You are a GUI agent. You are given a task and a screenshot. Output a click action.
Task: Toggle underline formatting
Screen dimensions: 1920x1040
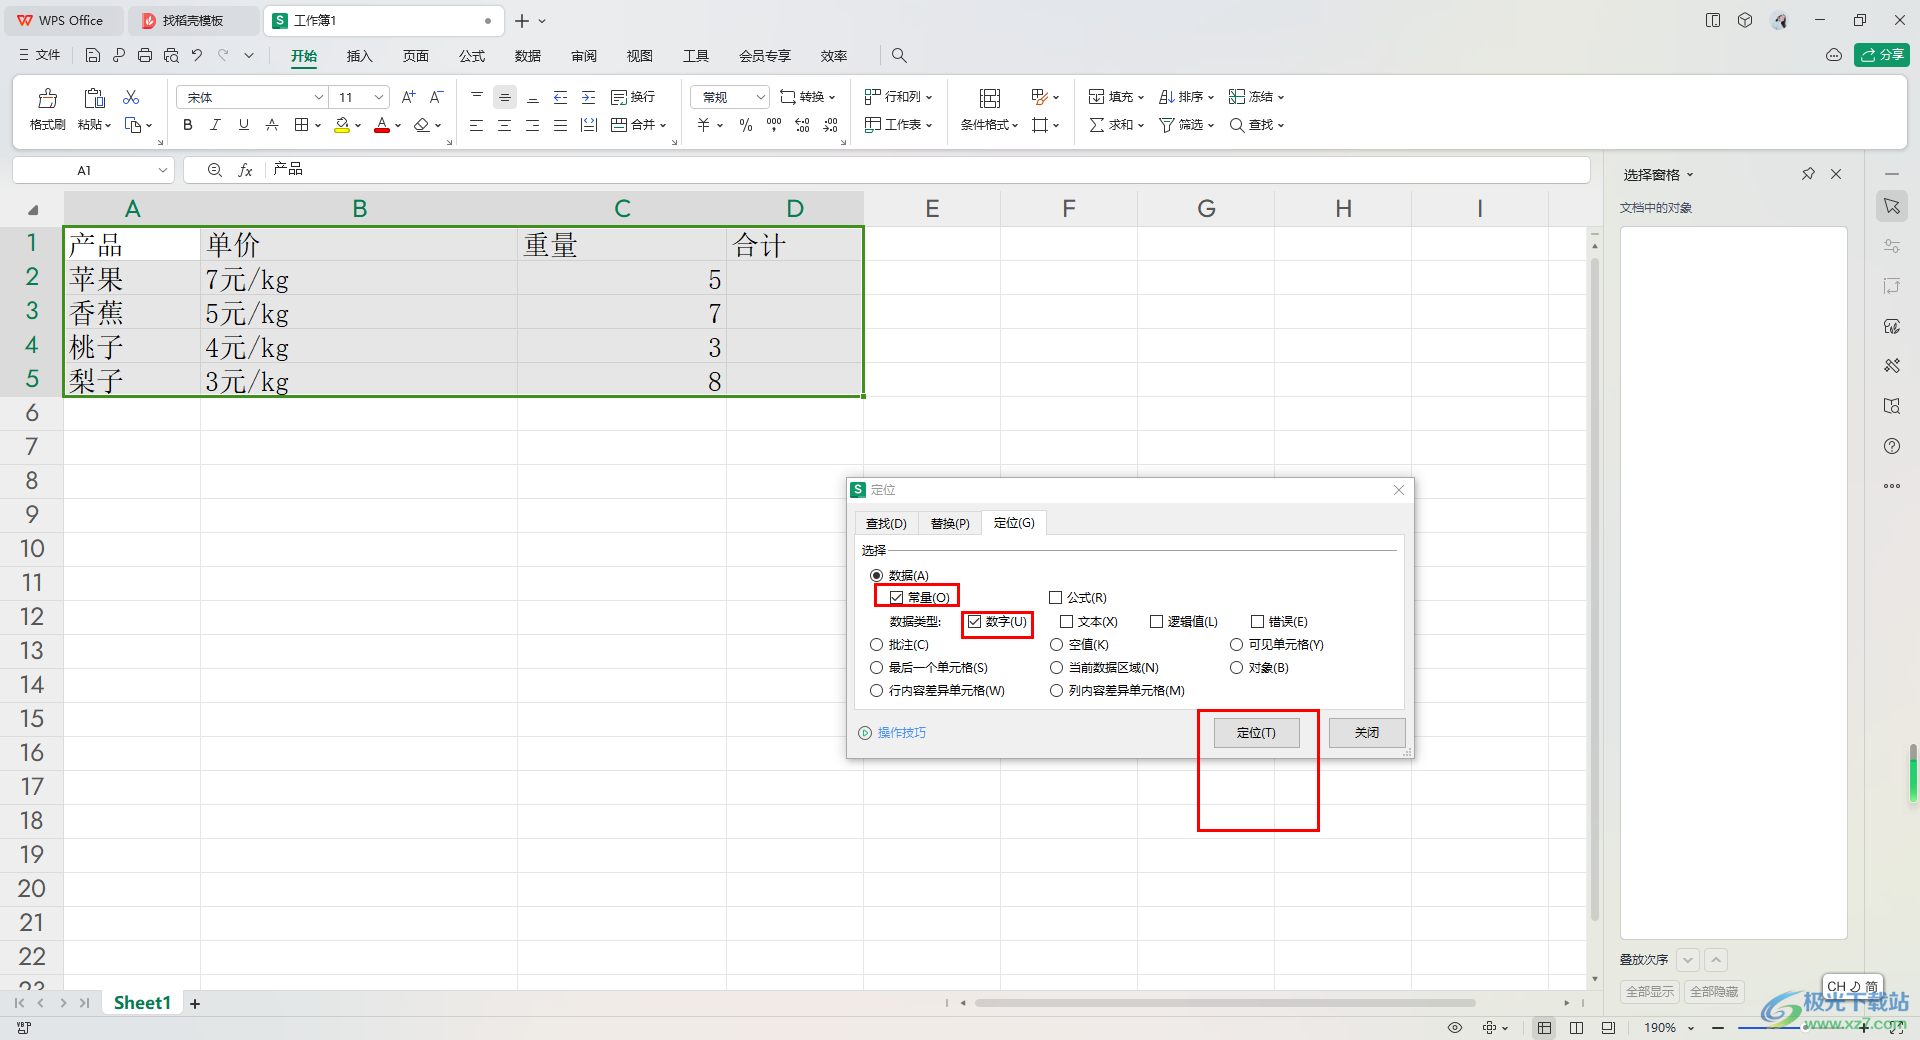click(243, 125)
